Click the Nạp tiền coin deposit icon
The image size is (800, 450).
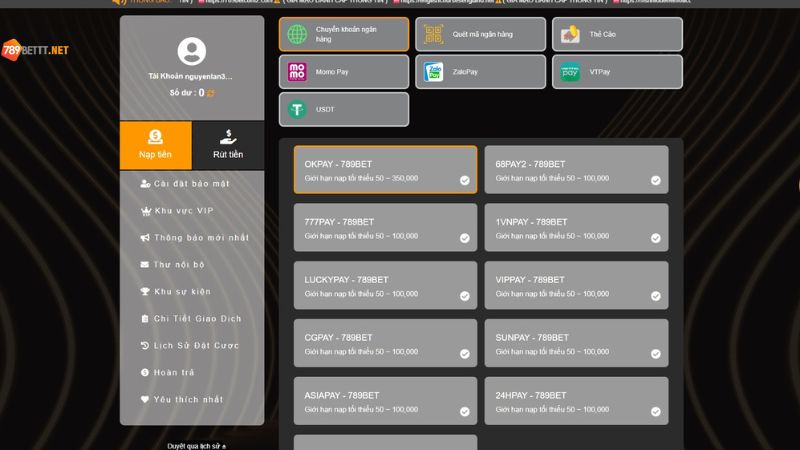[155, 137]
